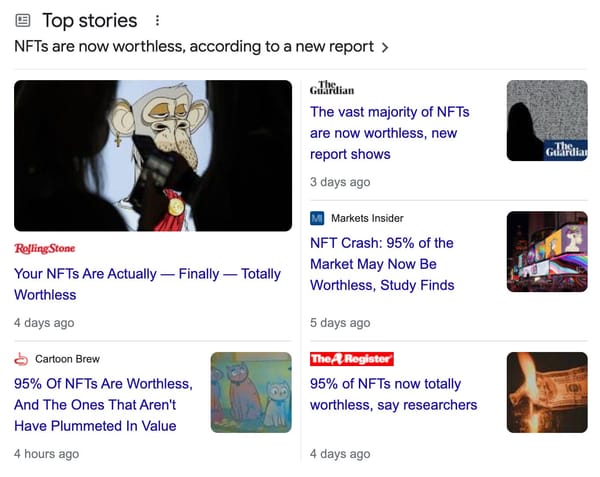This screenshot has height=477, width=600.
Task: Open the 'NFT Crash: 95% of the Market' story
Action: [x=382, y=264]
